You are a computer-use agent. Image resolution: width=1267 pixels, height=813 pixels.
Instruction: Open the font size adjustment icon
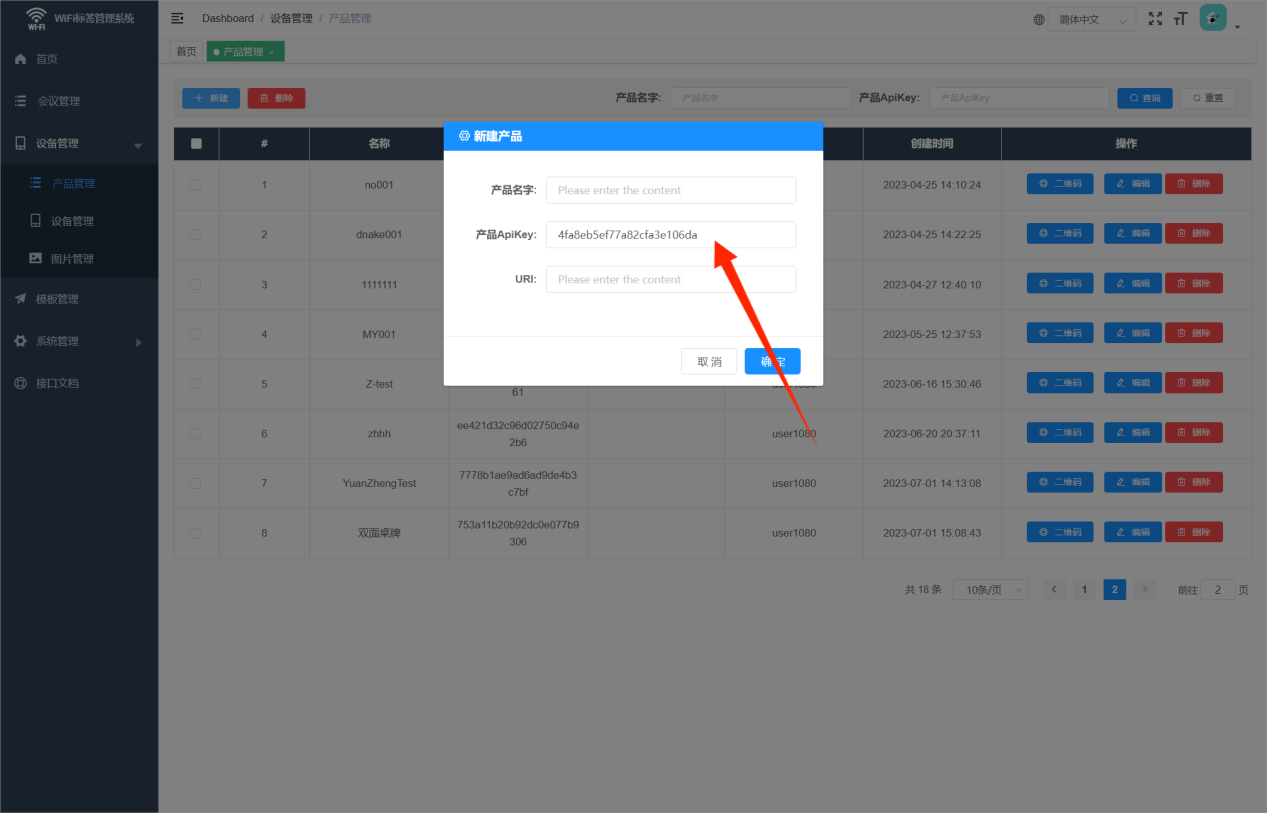pyautogui.click(x=1181, y=19)
